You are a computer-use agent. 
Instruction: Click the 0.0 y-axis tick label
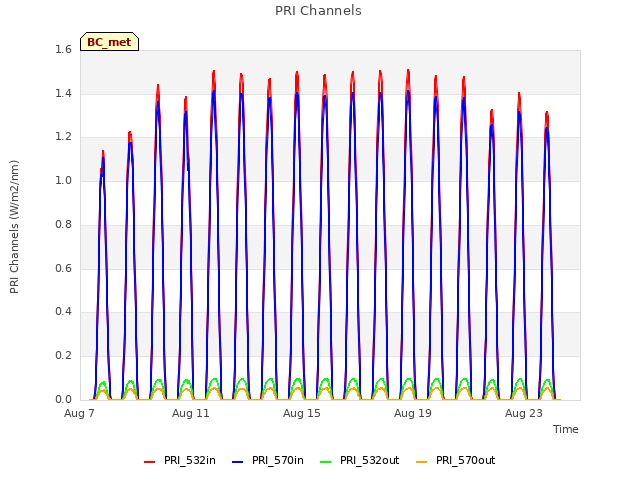[x=63, y=399]
